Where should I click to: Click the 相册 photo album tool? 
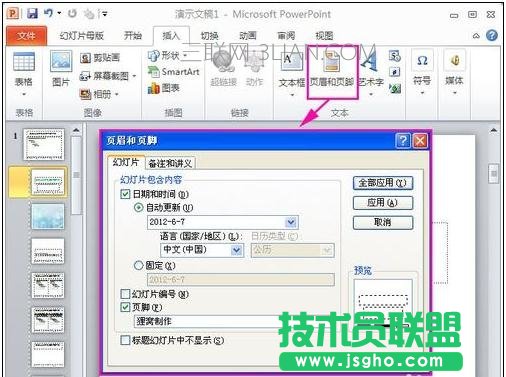[x=96, y=94]
